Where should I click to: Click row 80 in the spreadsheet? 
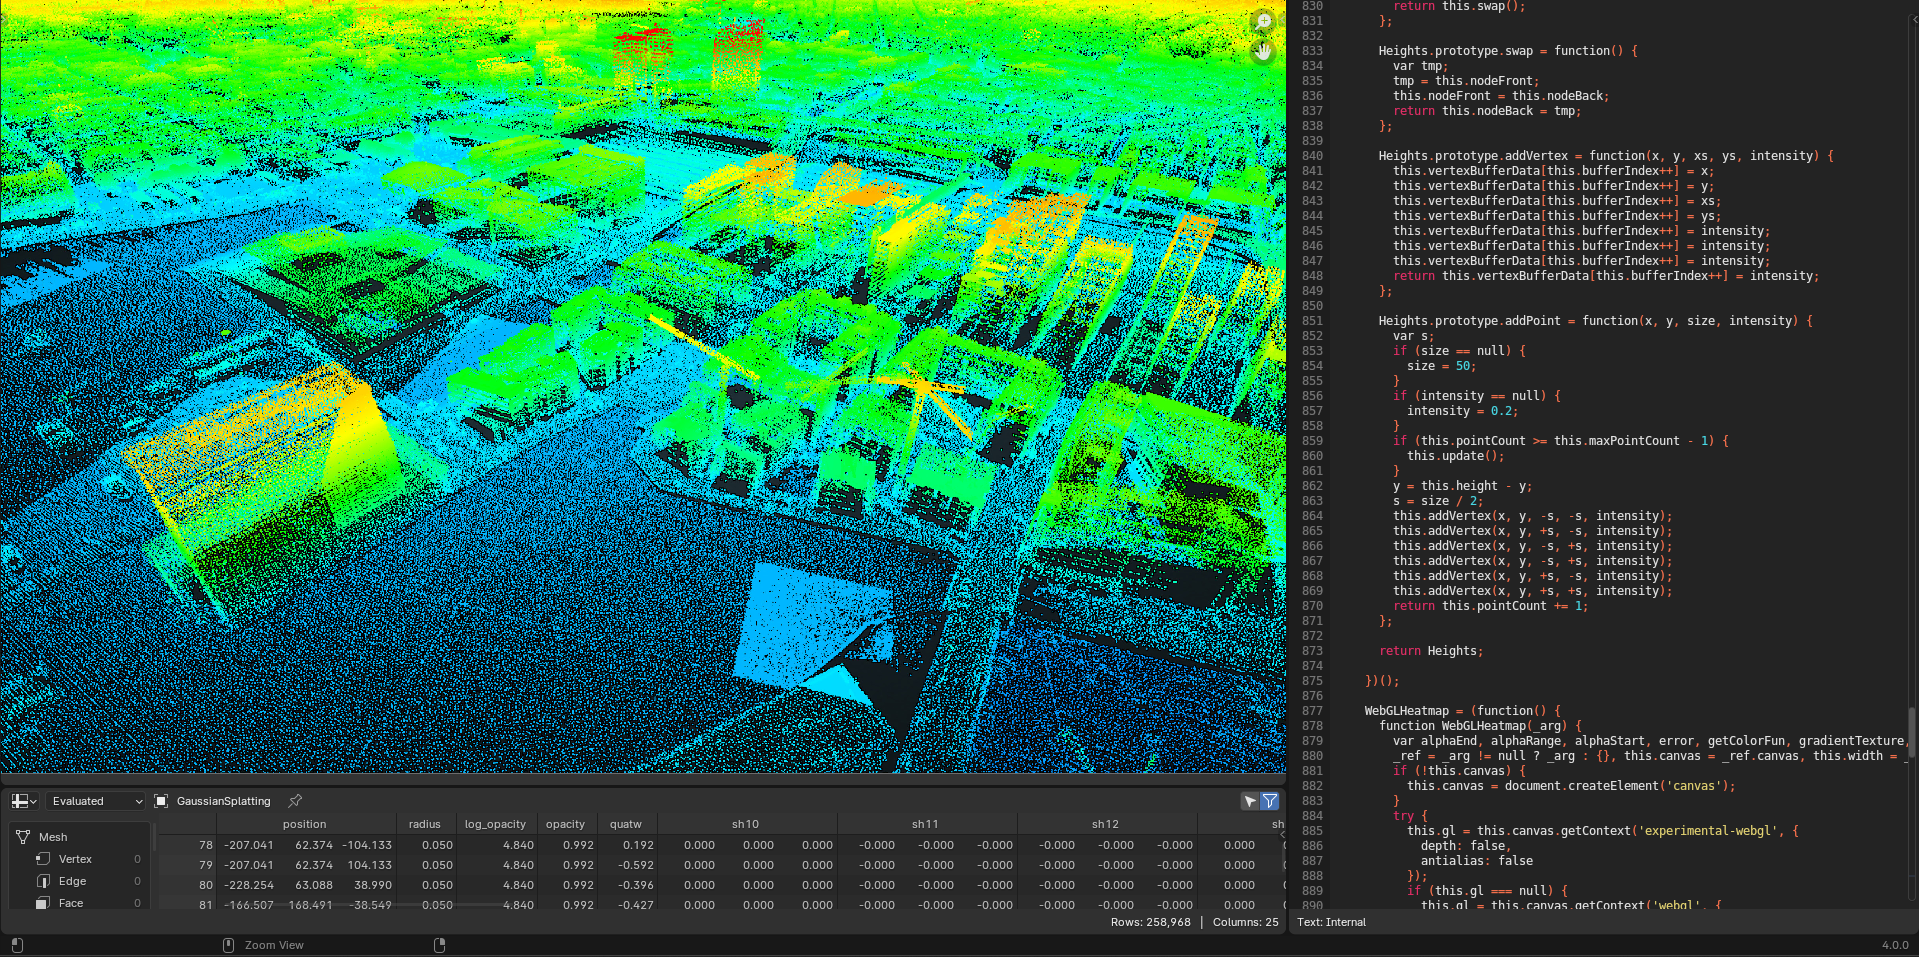pos(206,885)
